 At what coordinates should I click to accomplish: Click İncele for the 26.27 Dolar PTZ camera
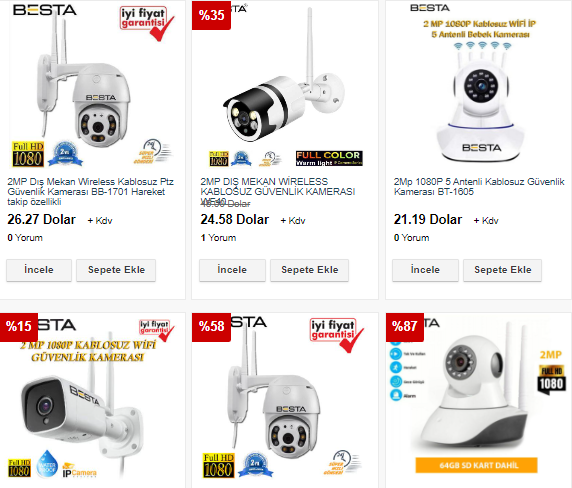pos(39,270)
